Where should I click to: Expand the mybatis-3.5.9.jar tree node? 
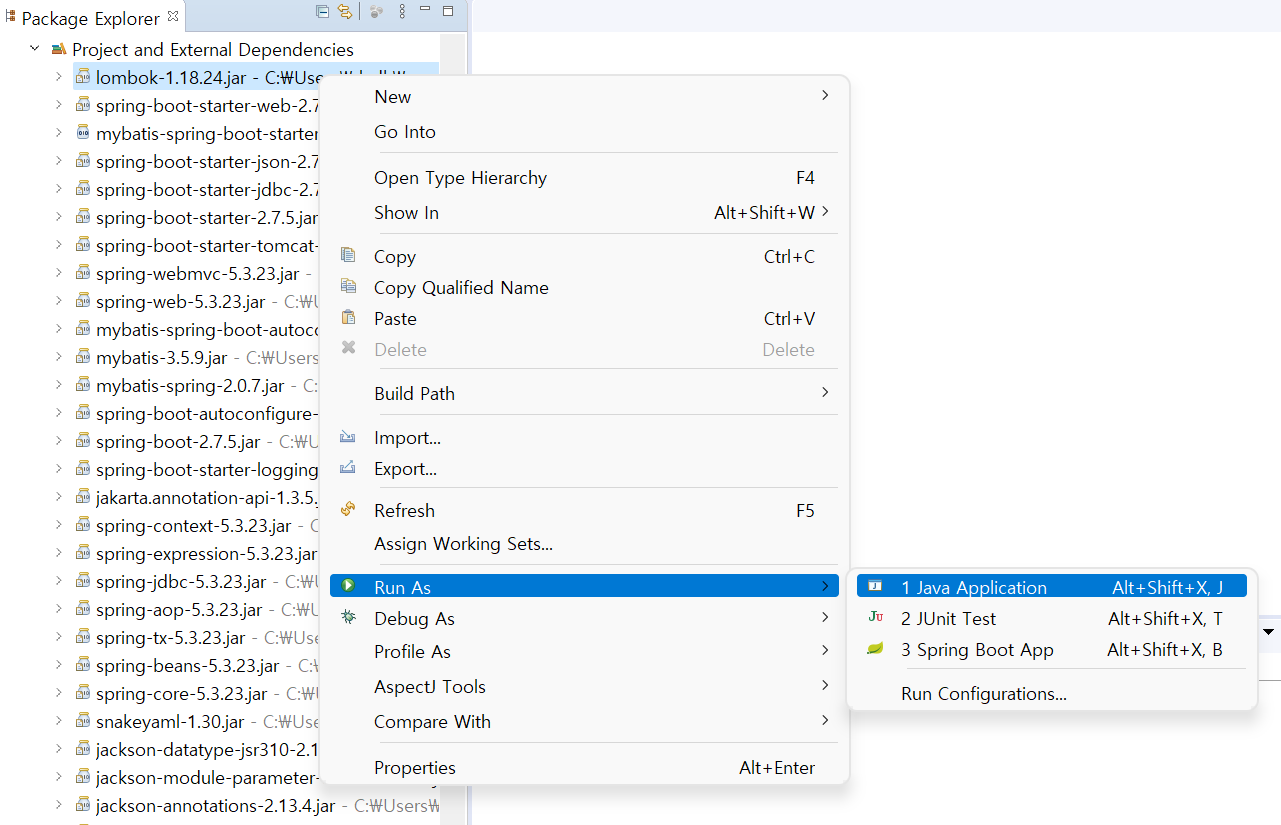[58, 357]
